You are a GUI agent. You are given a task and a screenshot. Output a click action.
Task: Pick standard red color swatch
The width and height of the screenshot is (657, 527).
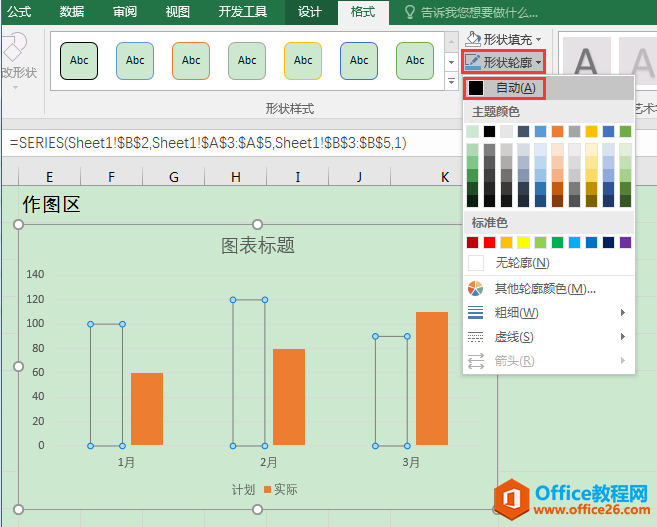tap(489, 243)
